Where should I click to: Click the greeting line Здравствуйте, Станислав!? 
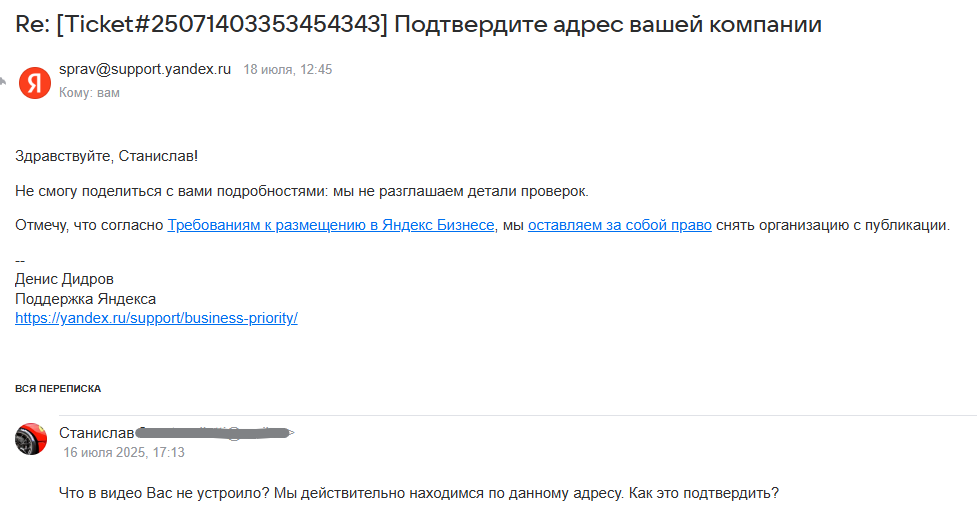(x=106, y=156)
